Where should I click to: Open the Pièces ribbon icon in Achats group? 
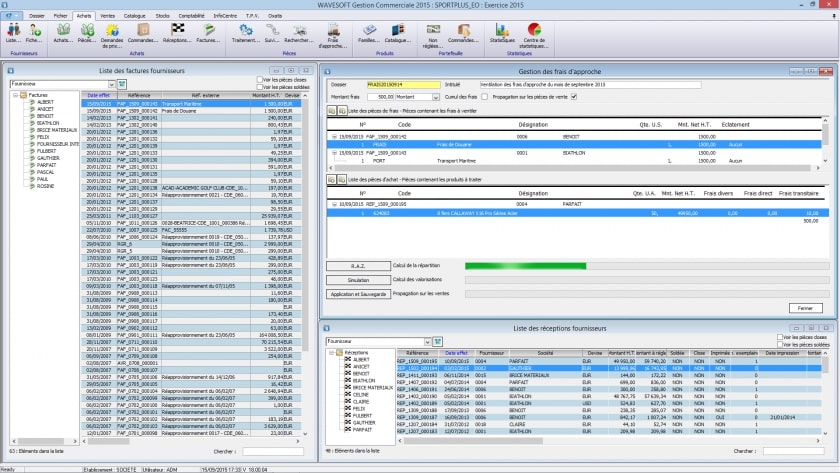pos(87,34)
